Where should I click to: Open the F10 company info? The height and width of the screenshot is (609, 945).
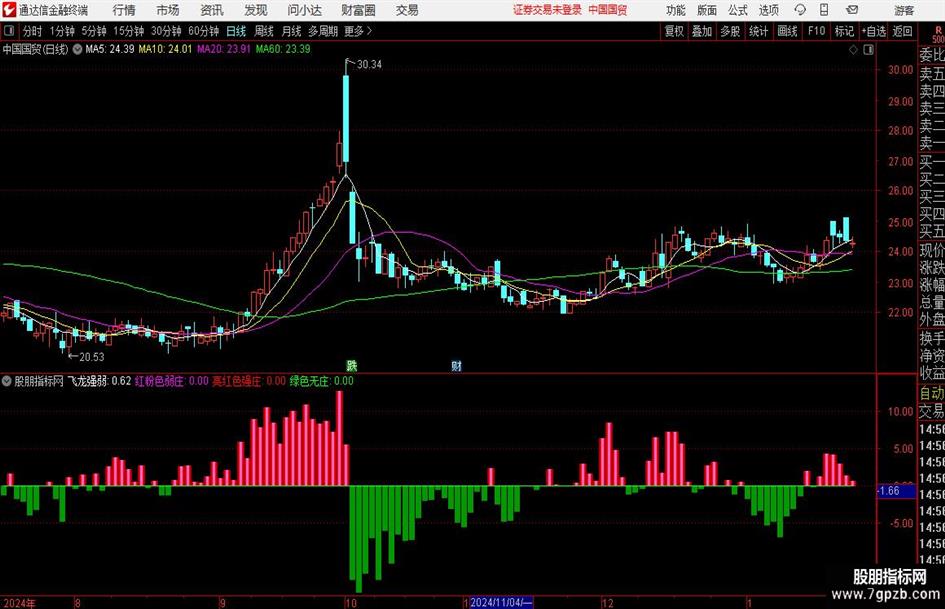(x=817, y=31)
